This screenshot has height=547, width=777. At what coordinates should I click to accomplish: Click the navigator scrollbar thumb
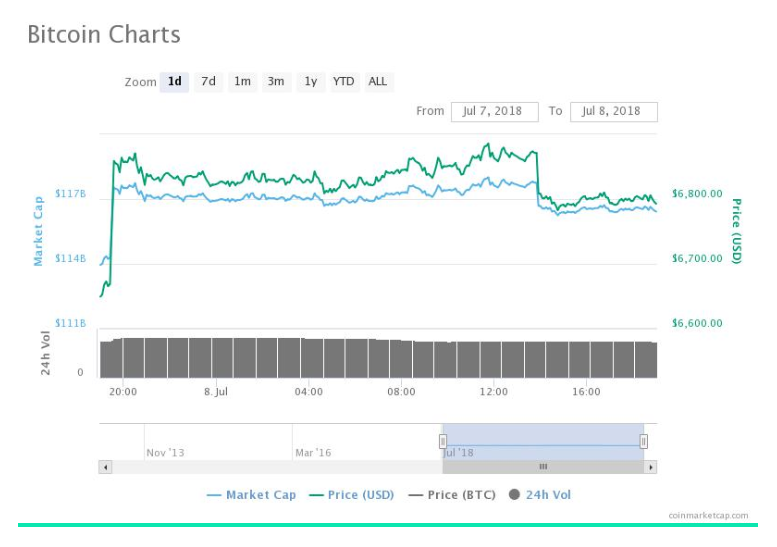point(543,467)
